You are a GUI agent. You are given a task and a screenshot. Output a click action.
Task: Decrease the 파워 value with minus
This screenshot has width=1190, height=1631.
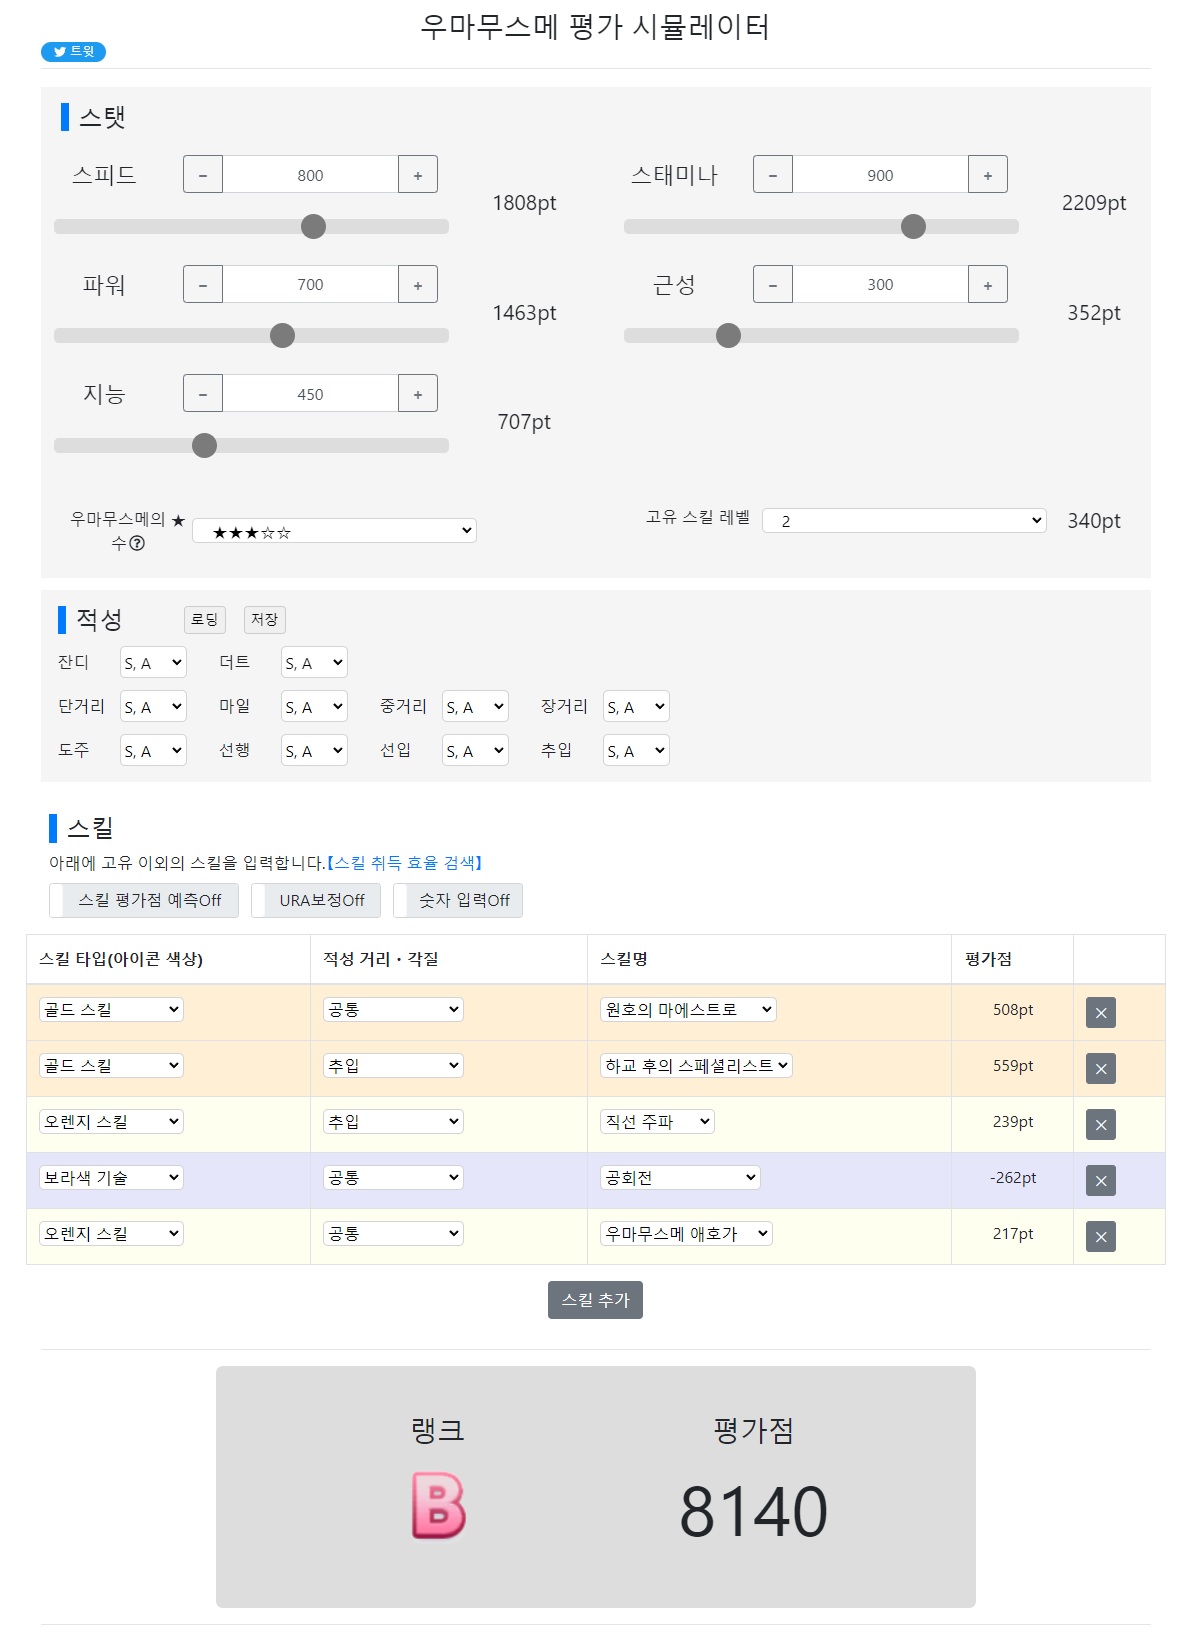[x=203, y=284]
